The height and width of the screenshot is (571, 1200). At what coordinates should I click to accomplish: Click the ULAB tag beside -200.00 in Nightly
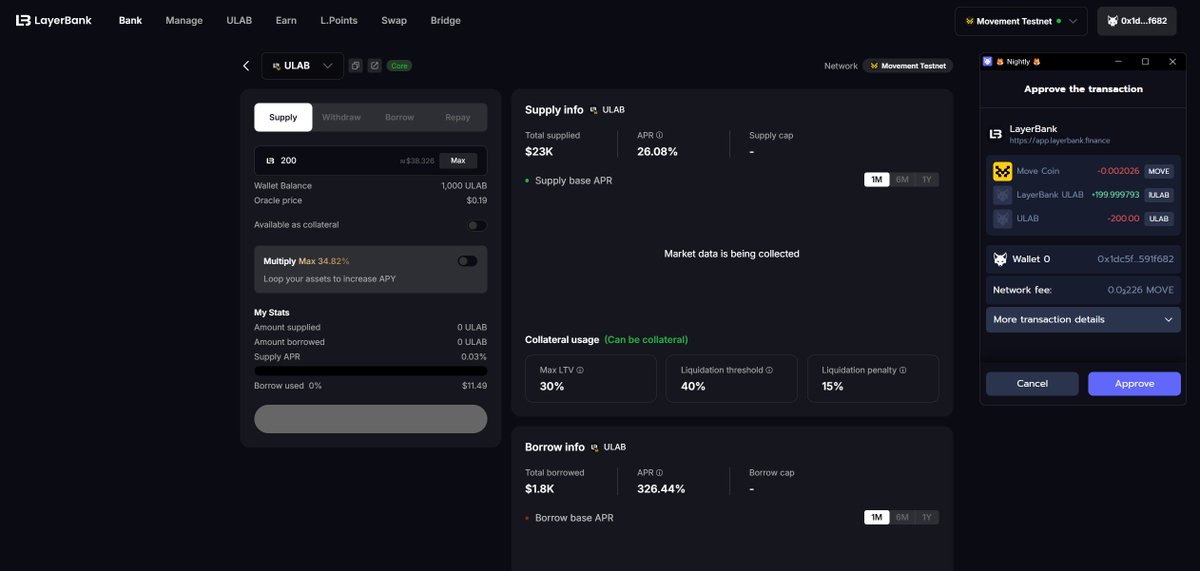click(x=1158, y=219)
